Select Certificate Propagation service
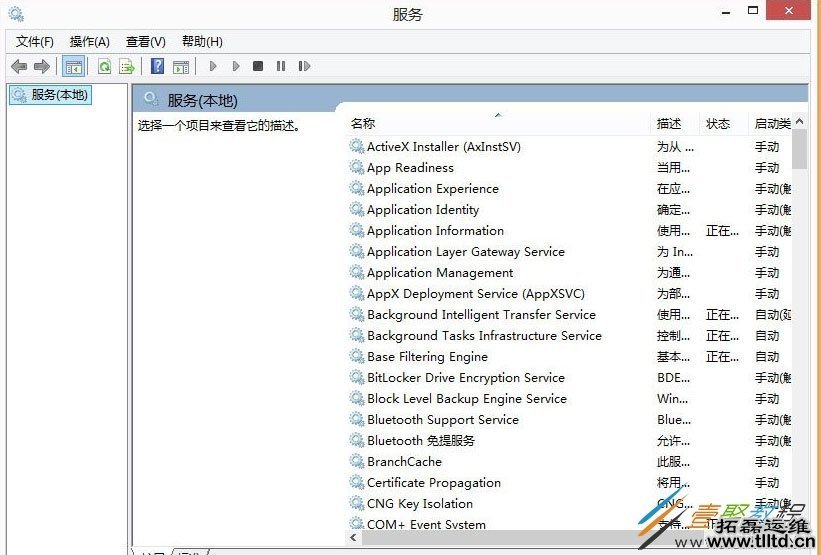Screen dimensions: 821x555 [434, 482]
